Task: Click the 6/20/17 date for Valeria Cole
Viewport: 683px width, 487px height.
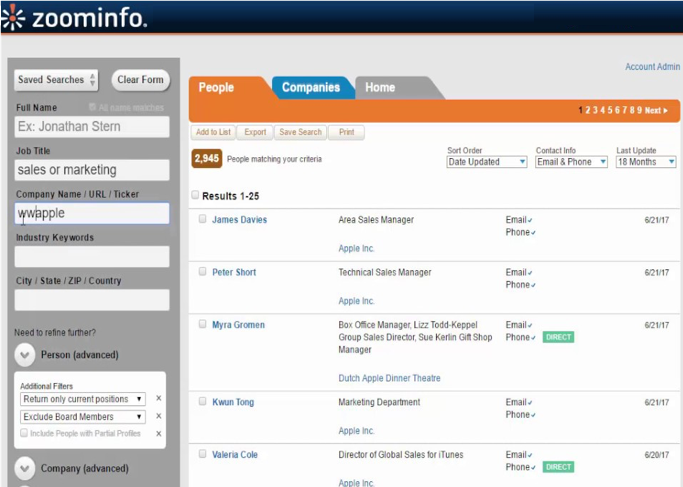Action: tap(656, 455)
